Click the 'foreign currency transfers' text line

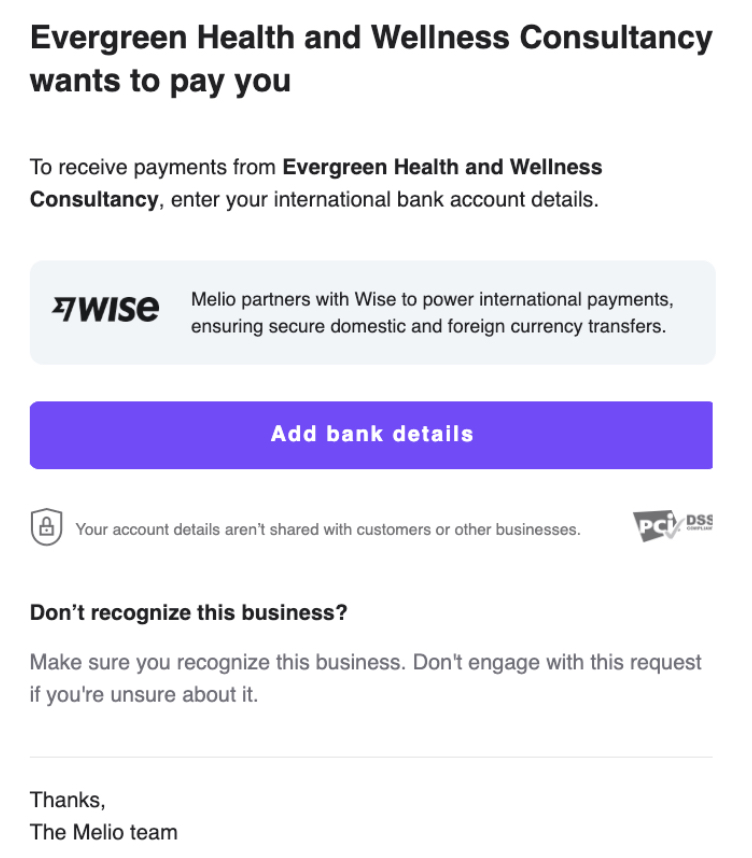pos(429,326)
